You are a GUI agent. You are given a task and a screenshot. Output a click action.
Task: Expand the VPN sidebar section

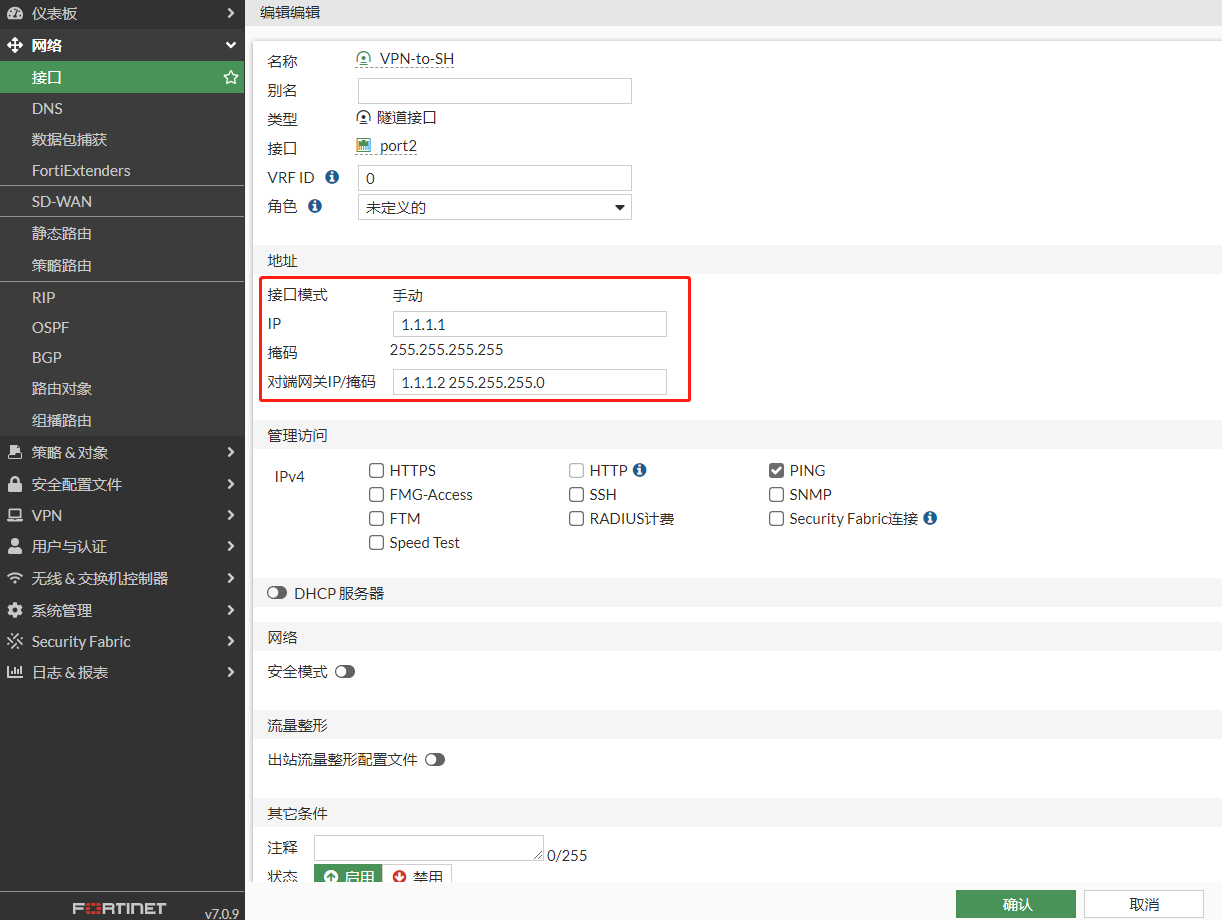pyautogui.click(x=120, y=515)
